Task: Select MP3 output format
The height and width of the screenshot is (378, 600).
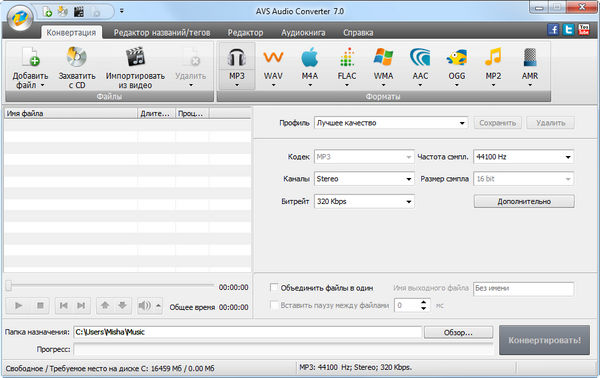Action: 236,66
